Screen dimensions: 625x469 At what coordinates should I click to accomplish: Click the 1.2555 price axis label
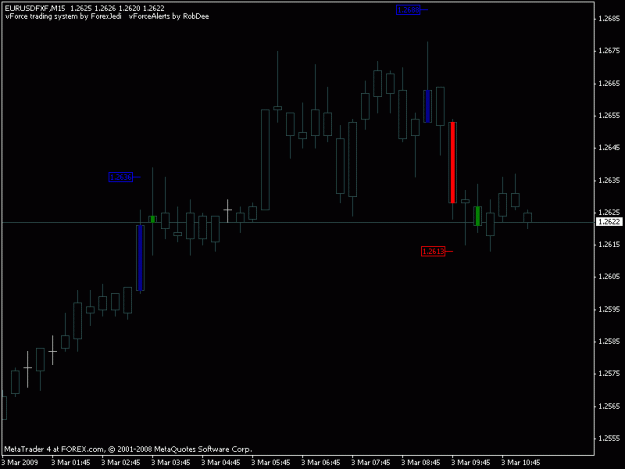coord(609,438)
